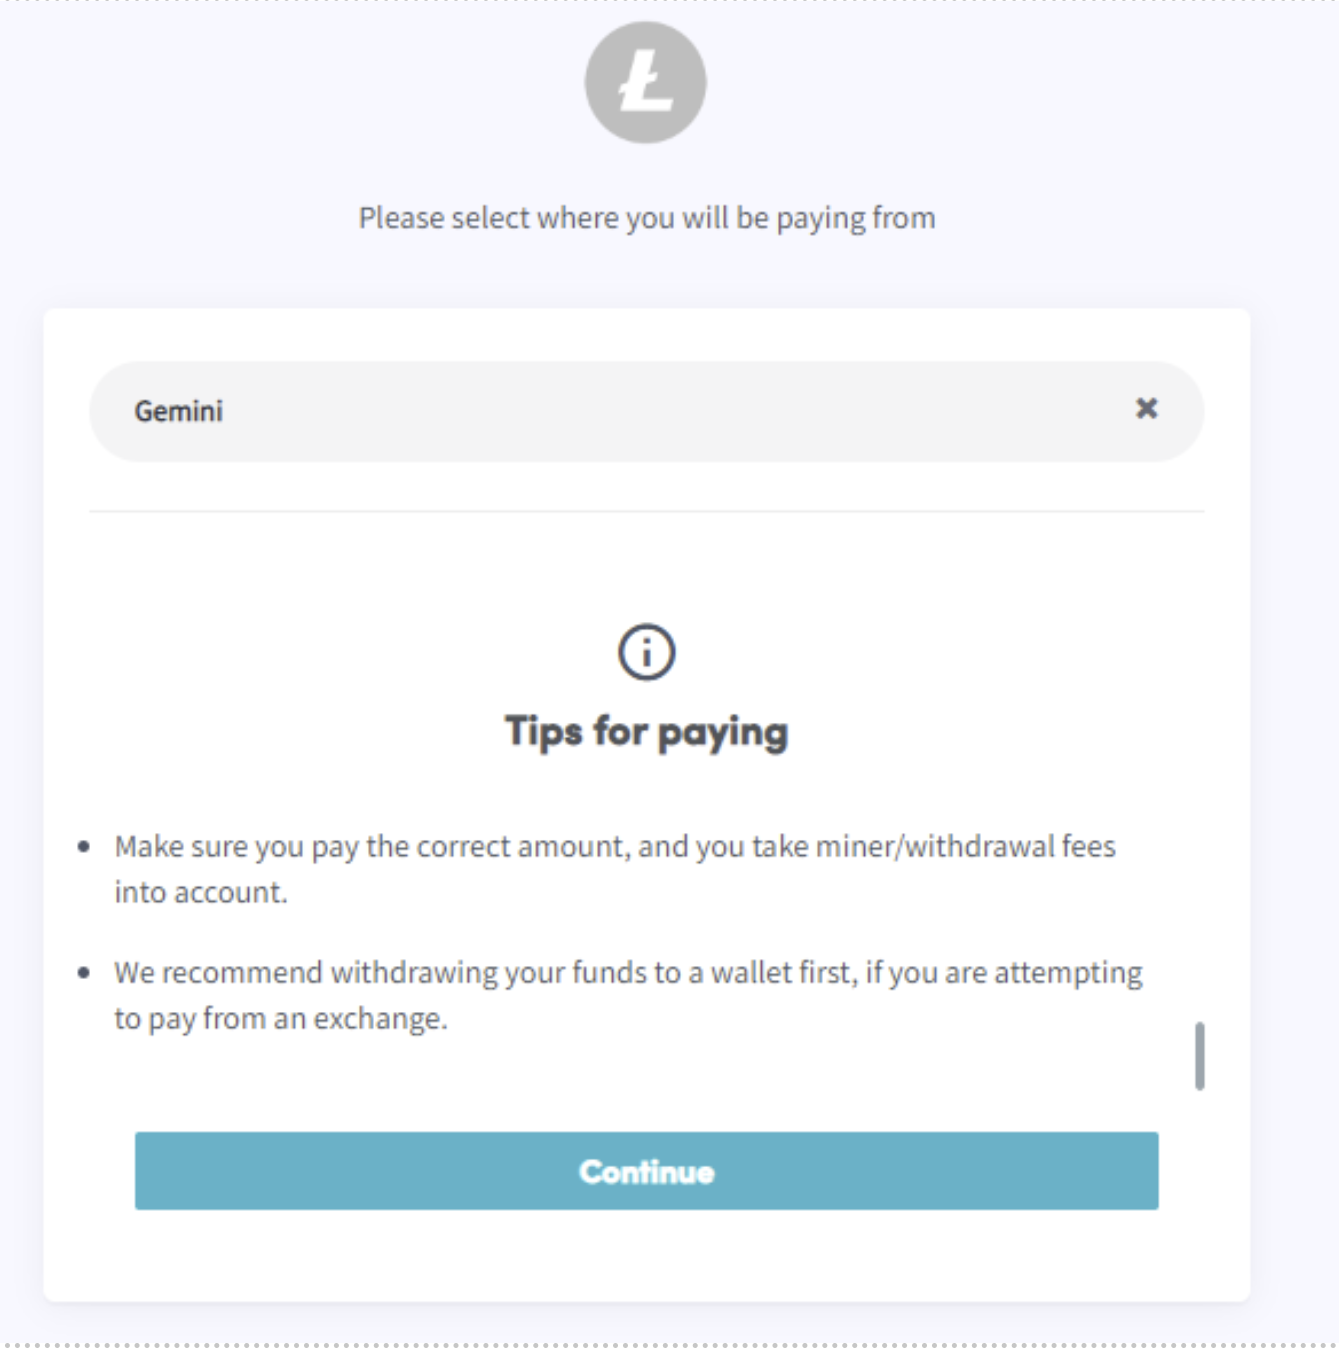Image resolution: width=1339 pixels, height=1348 pixels.
Task: Click the tip about miner/withdrawal fees
Action: (x=615, y=869)
